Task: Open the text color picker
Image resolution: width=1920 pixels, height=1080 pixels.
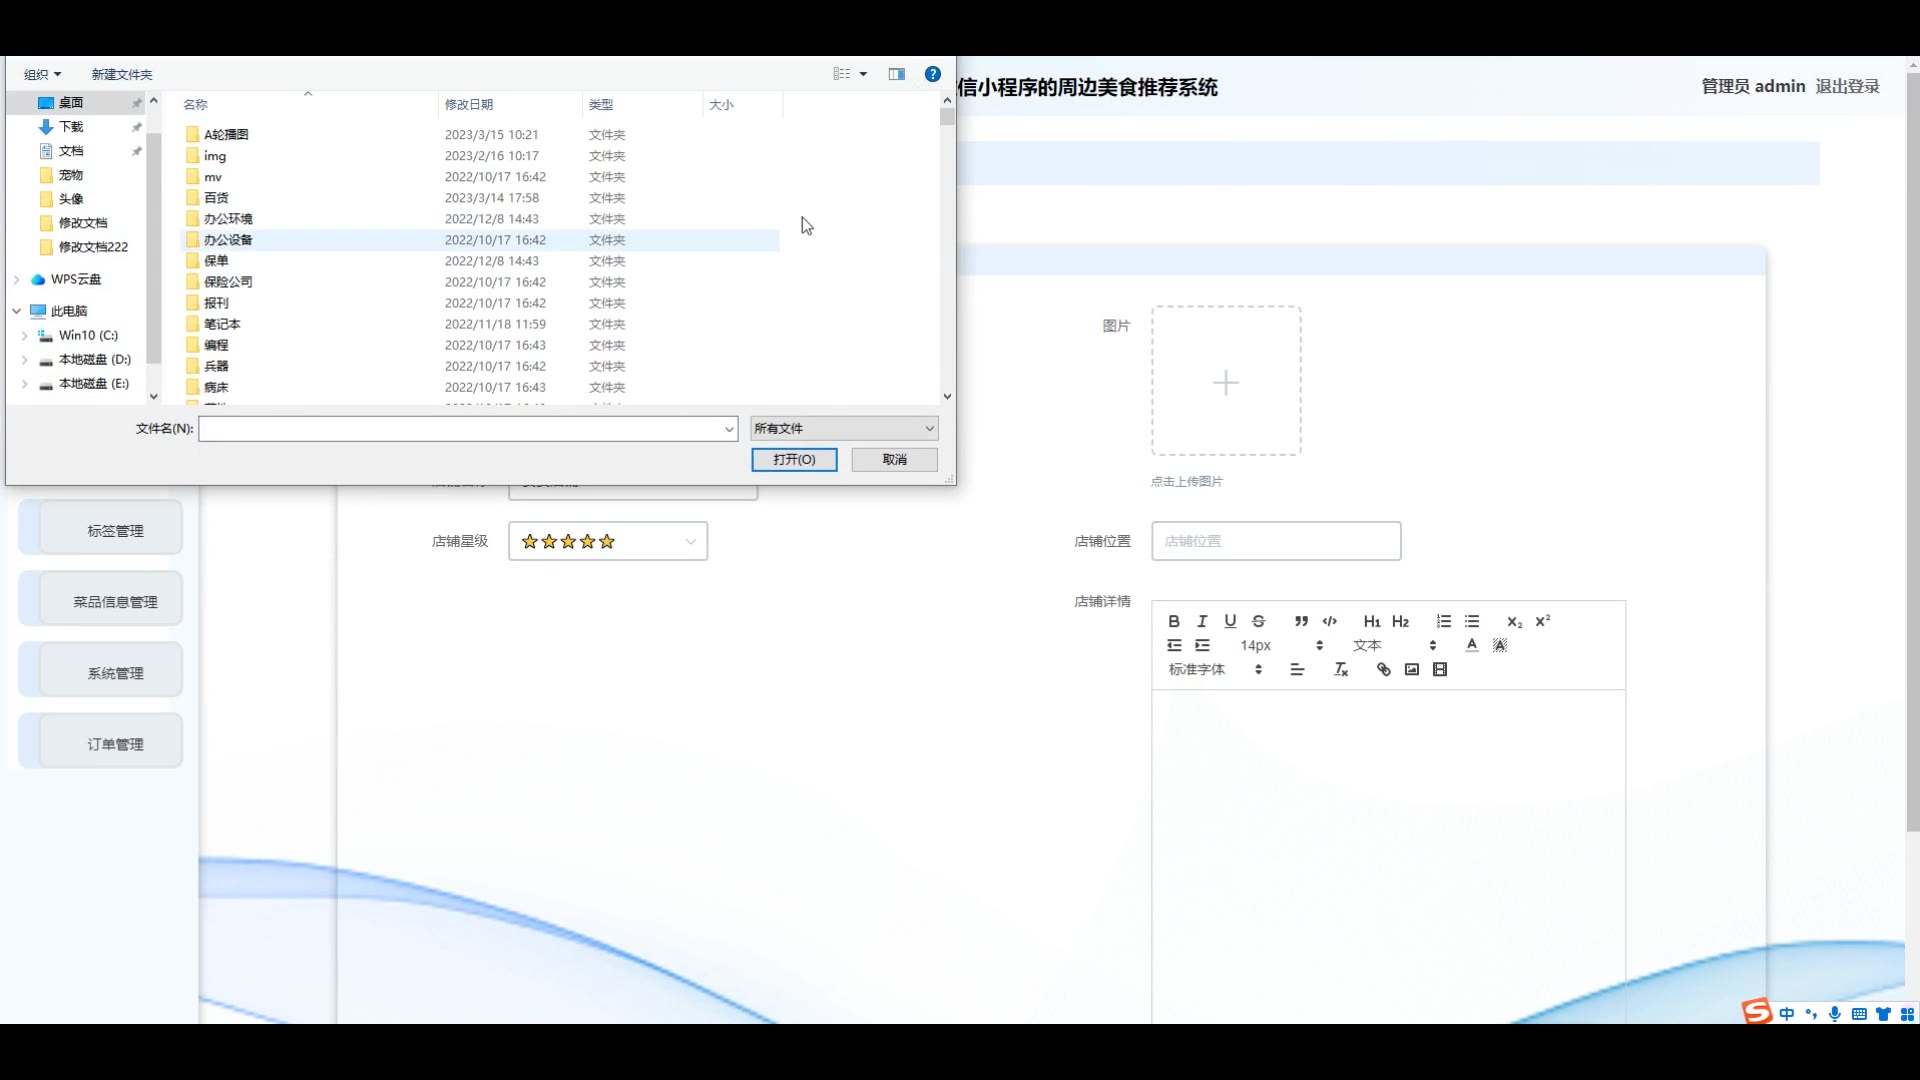Action: (x=1472, y=645)
